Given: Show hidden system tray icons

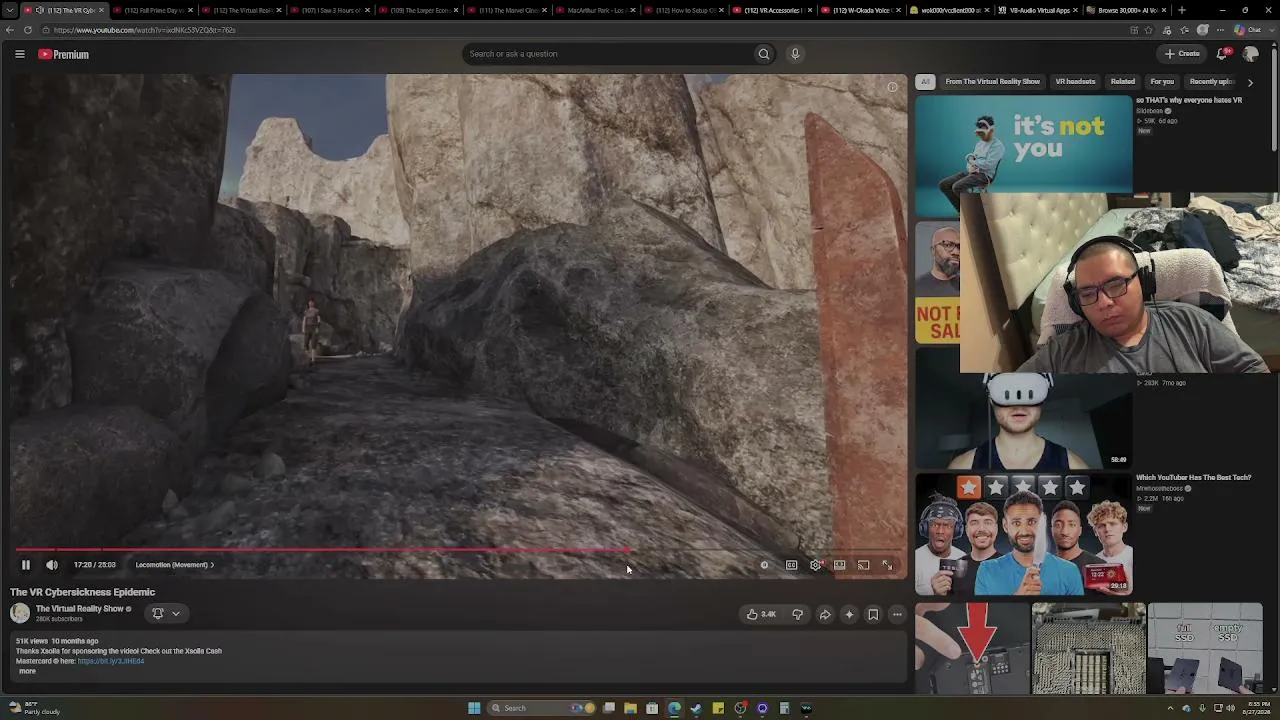Looking at the screenshot, I should (1170, 708).
